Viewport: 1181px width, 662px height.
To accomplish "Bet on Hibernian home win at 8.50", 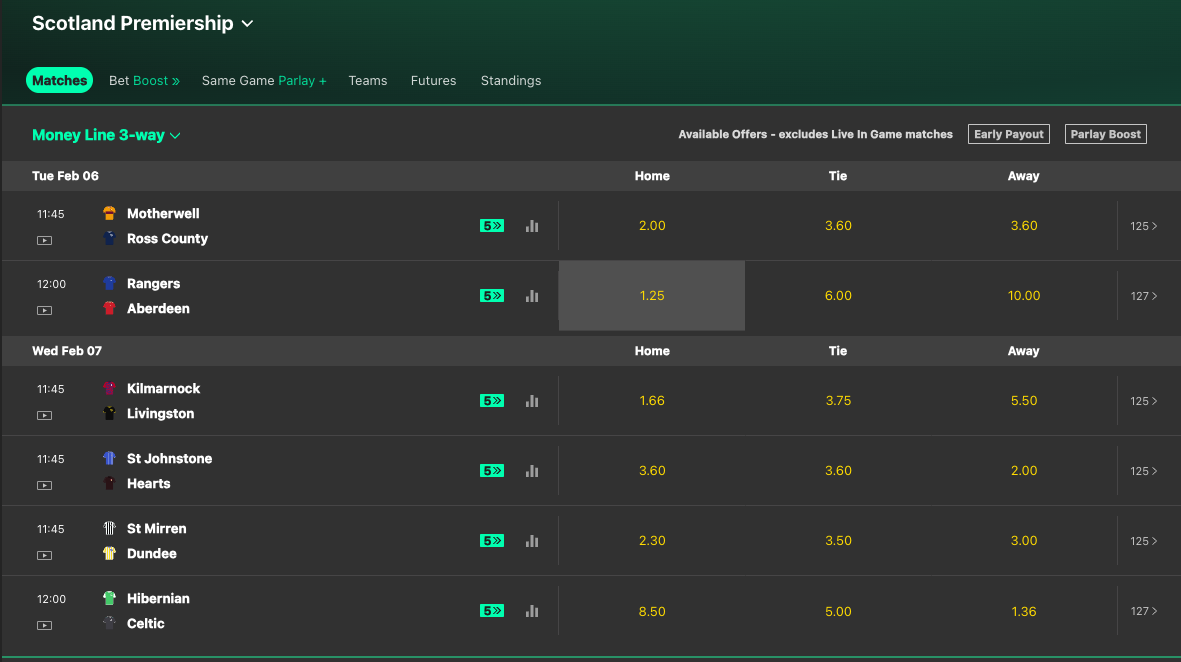I will pyautogui.click(x=652, y=611).
